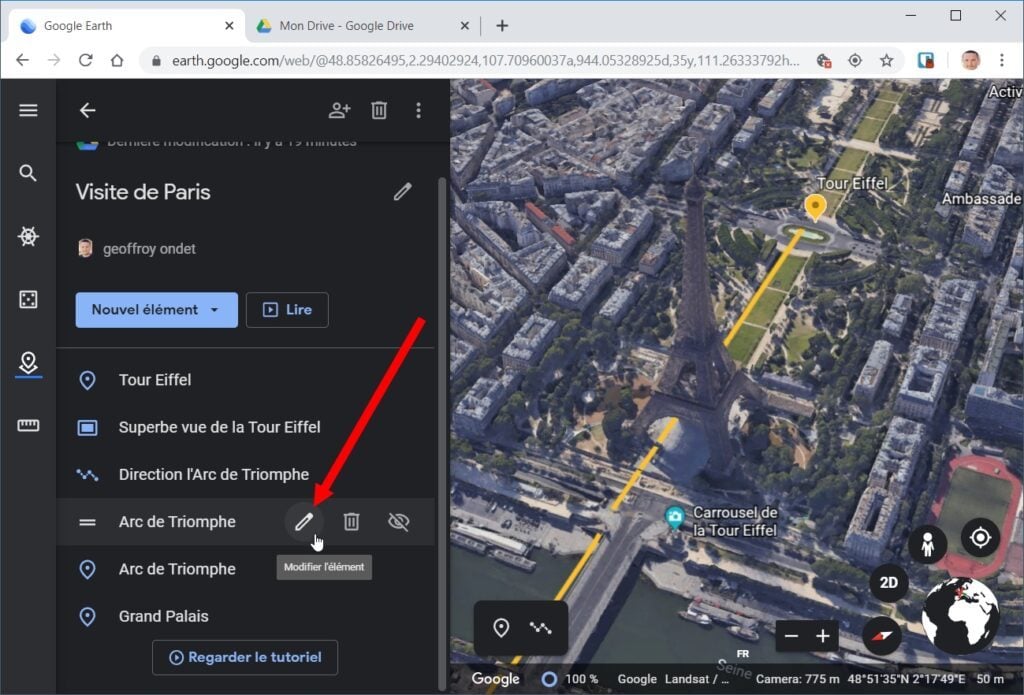Open project three-dot more options
The image size is (1024, 695).
pos(419,110)
